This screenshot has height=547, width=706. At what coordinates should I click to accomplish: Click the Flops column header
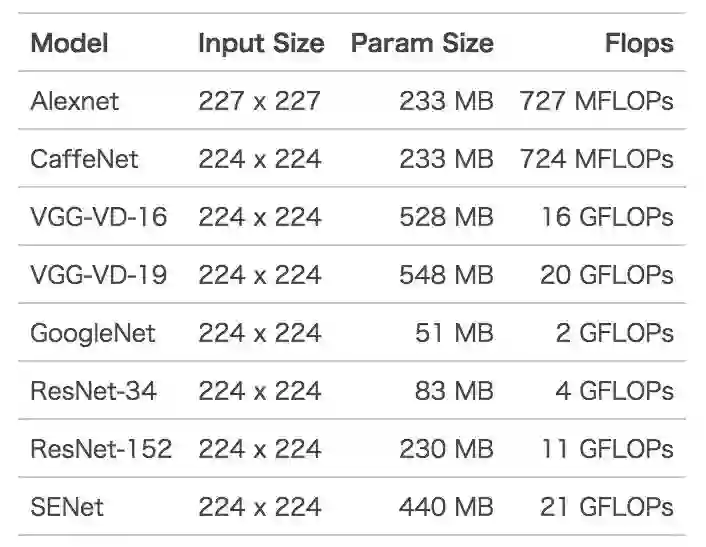point(638,43)
